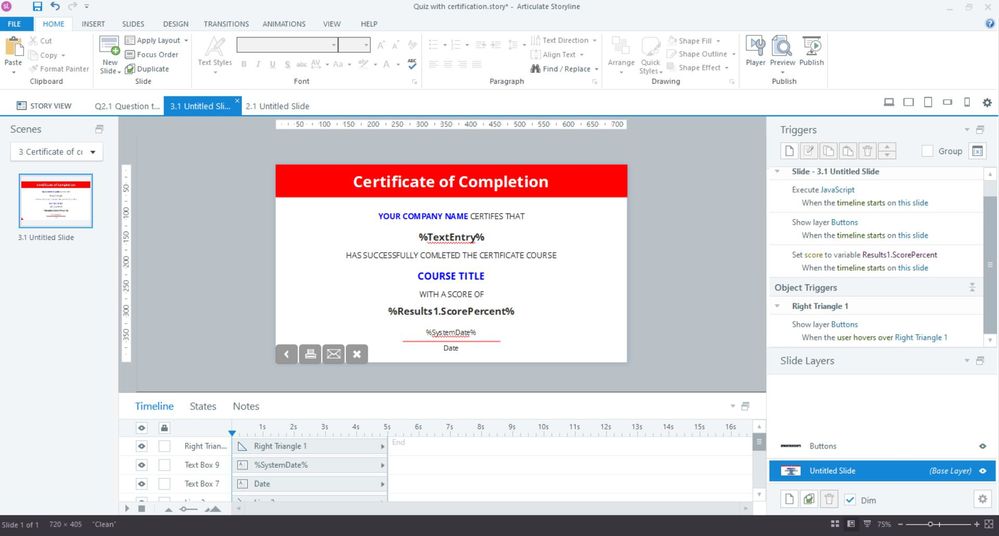Click the print icon on certificate slide
Screen dimensions: 999x536
[x=310, y=353]
